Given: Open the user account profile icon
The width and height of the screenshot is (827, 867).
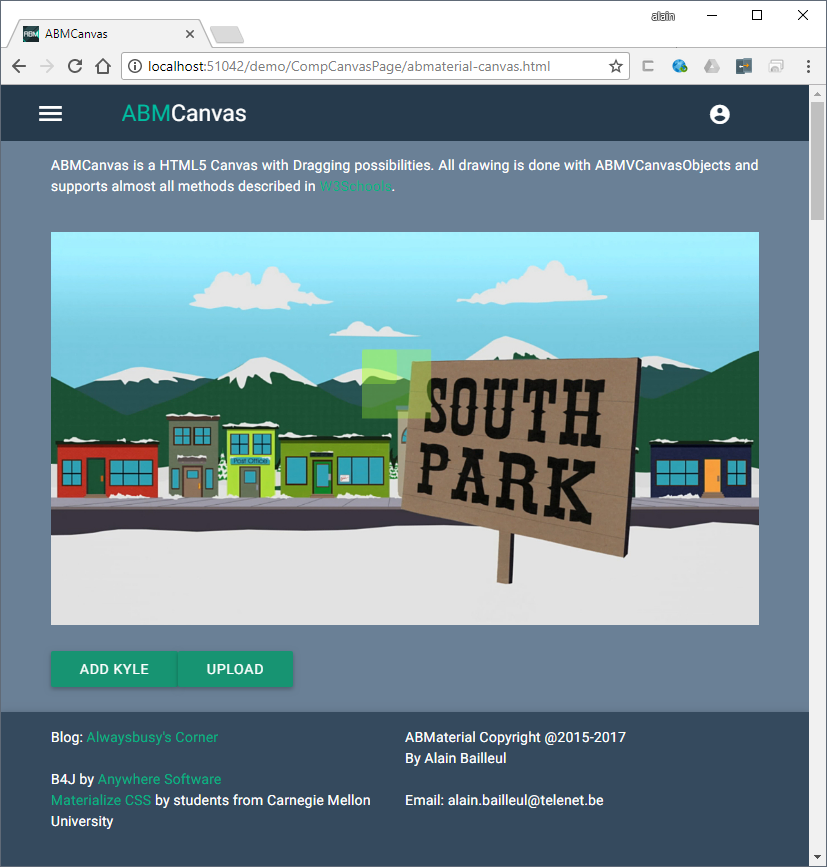Looking at the screenshot, I should (x=719, y=114).
